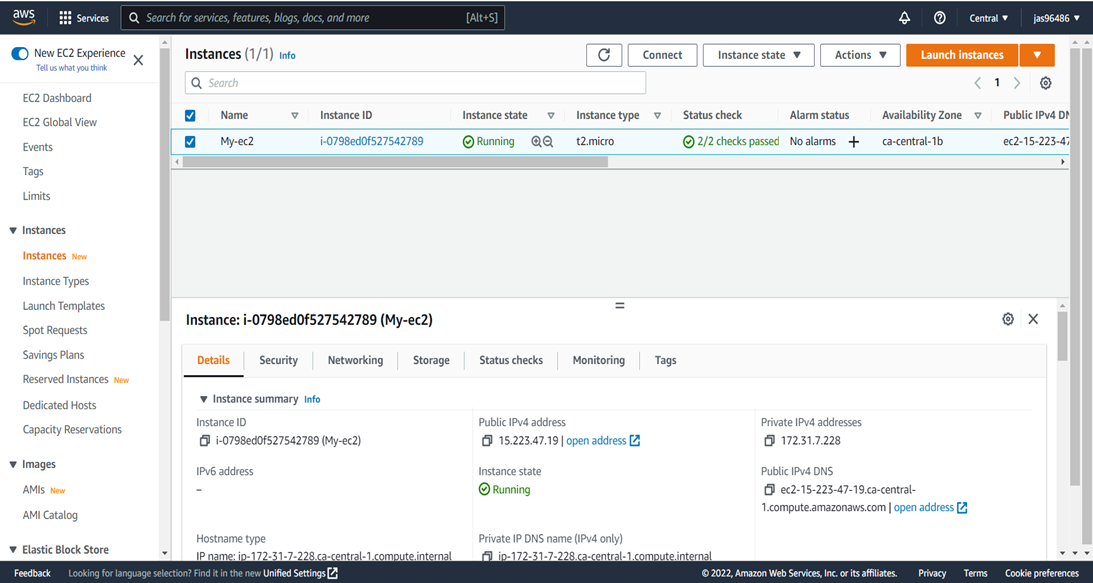Screen dimensions: 1093x583
Task: Zoom out filter on Running state
Action: 548,142
